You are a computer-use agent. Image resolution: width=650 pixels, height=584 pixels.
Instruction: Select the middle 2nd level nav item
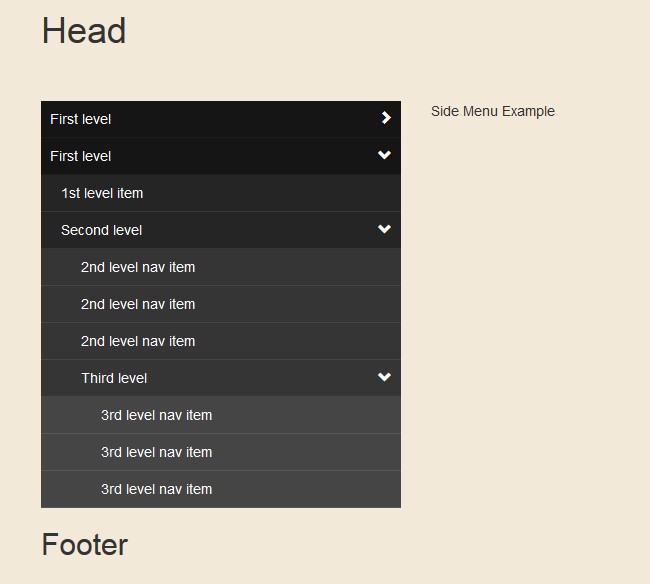[x=138, y=304]
